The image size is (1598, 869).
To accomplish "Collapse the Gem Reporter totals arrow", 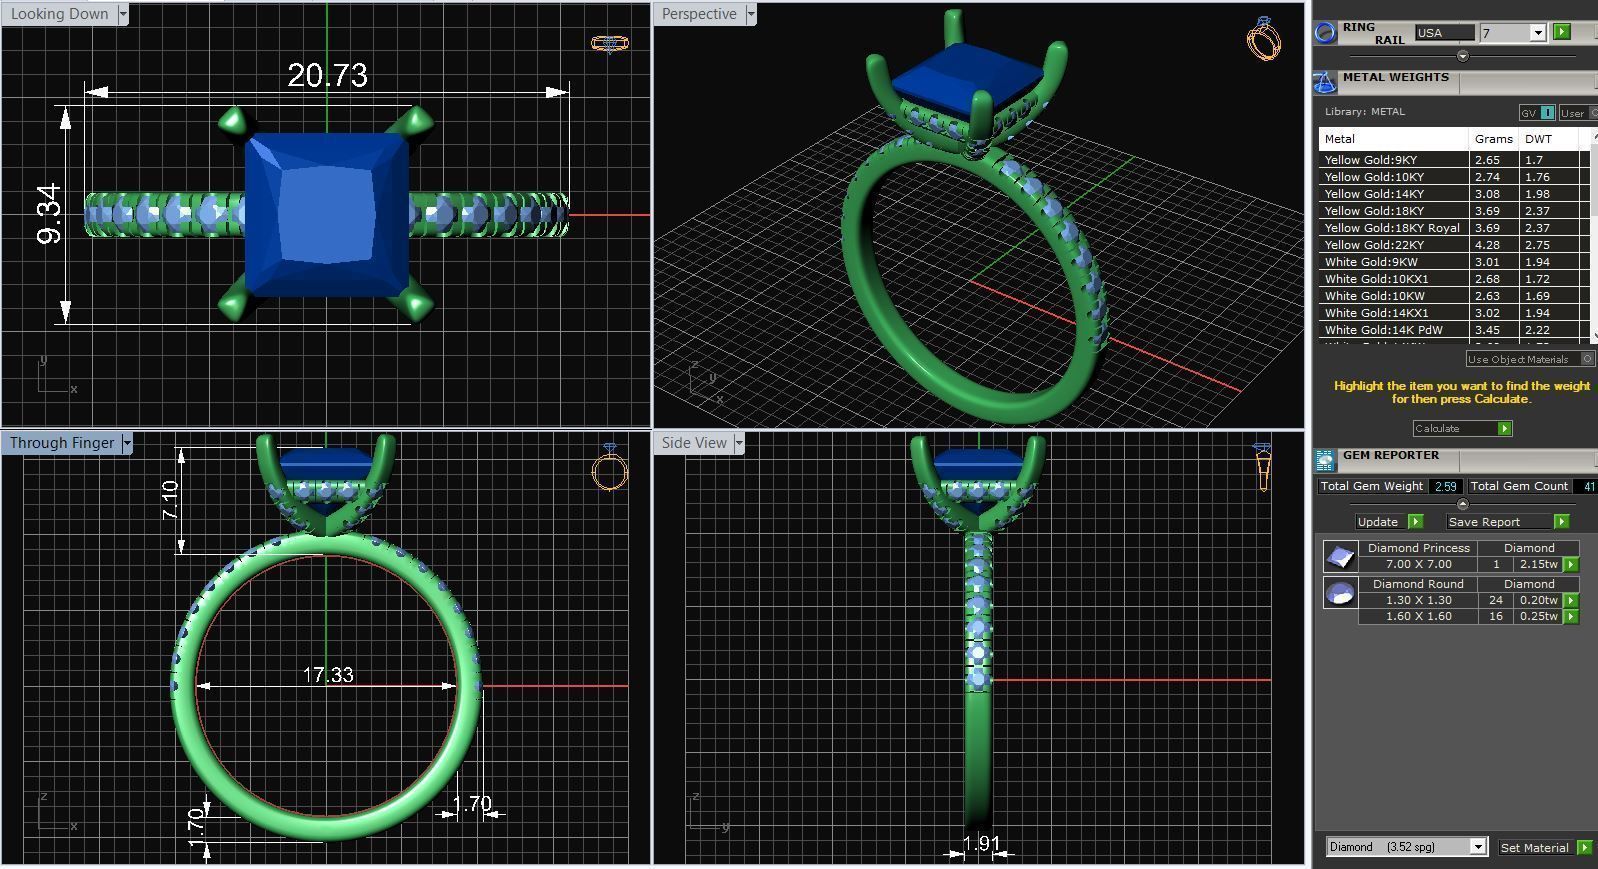I will pyautogui.click(x=1463, y=504).
